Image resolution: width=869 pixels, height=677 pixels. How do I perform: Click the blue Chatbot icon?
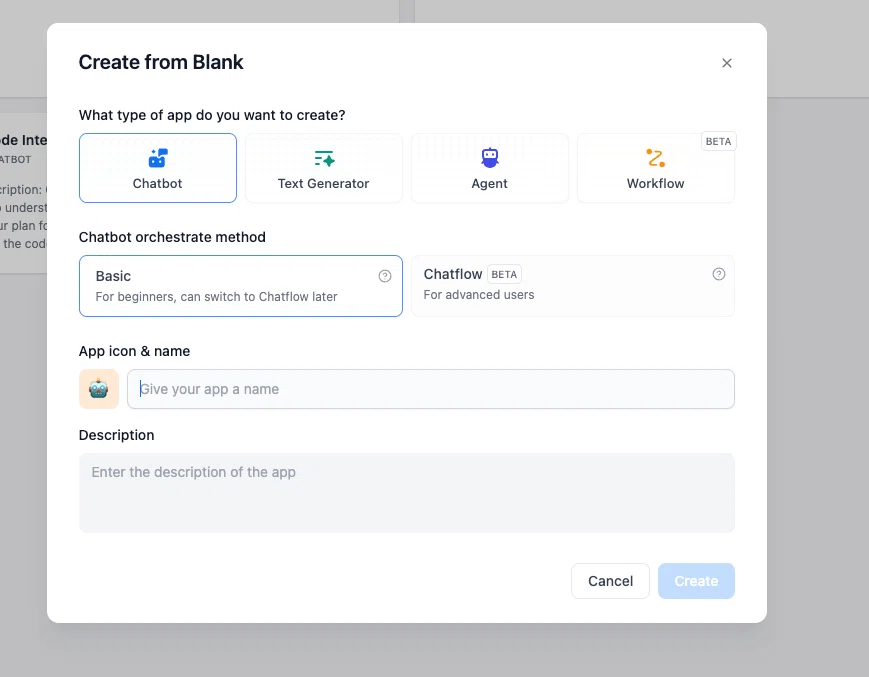[158, 158]
